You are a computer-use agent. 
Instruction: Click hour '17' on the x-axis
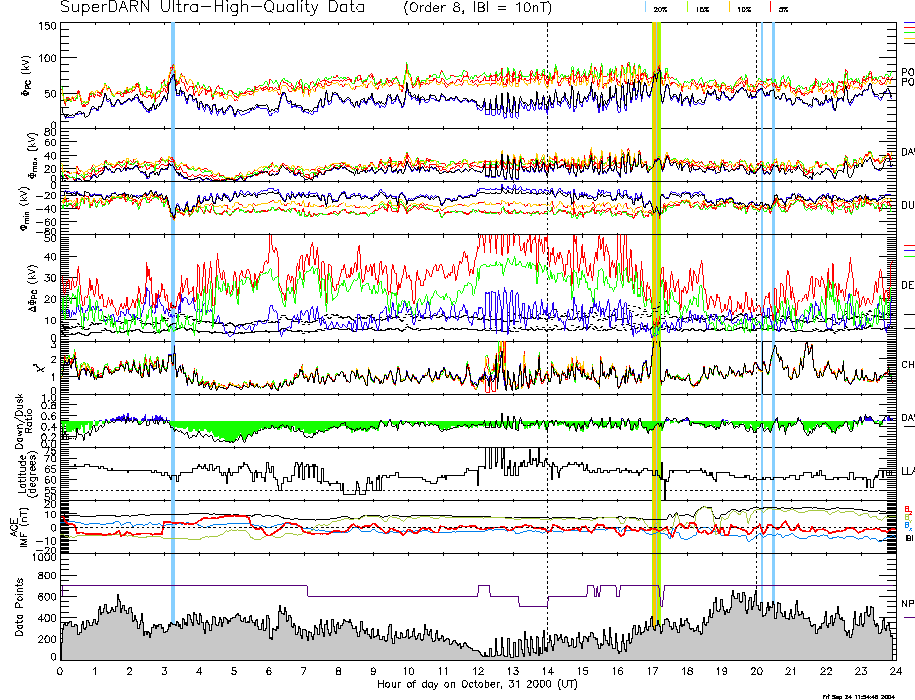tap(652, 671)
